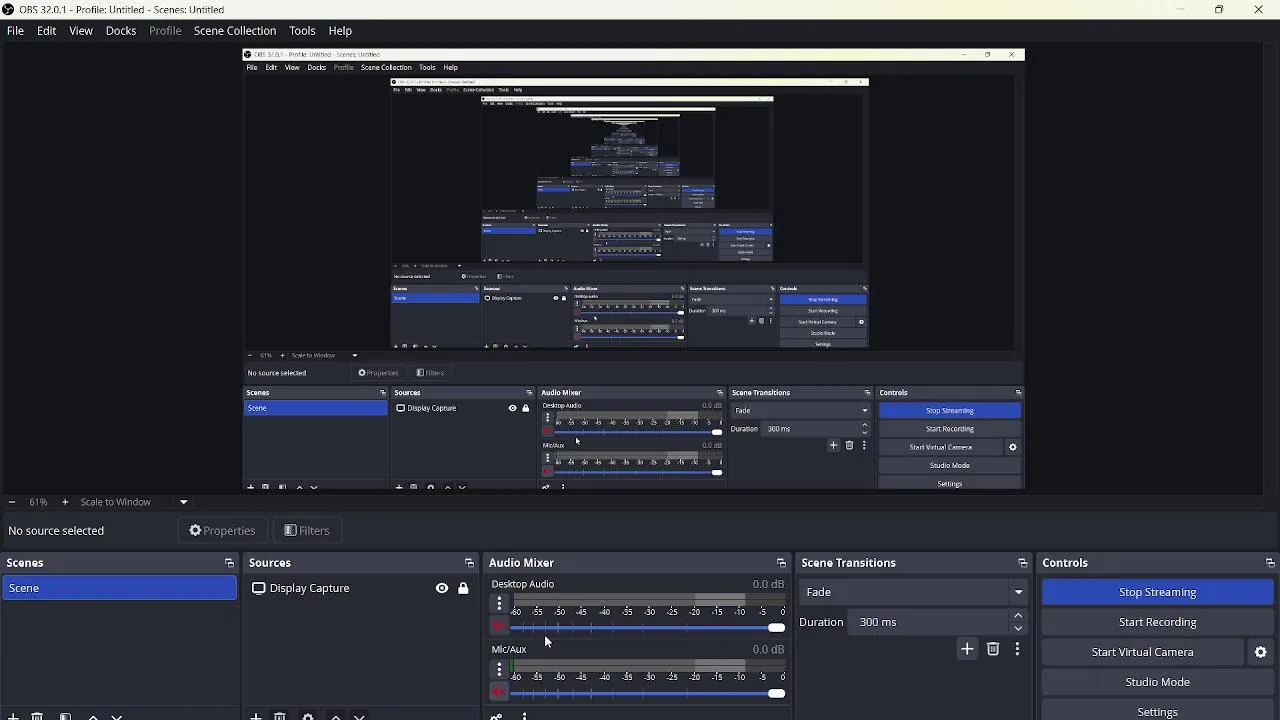Remove transition using the trash icon
This screenshot has height=720, width=1280.
(x=993, y=649)
